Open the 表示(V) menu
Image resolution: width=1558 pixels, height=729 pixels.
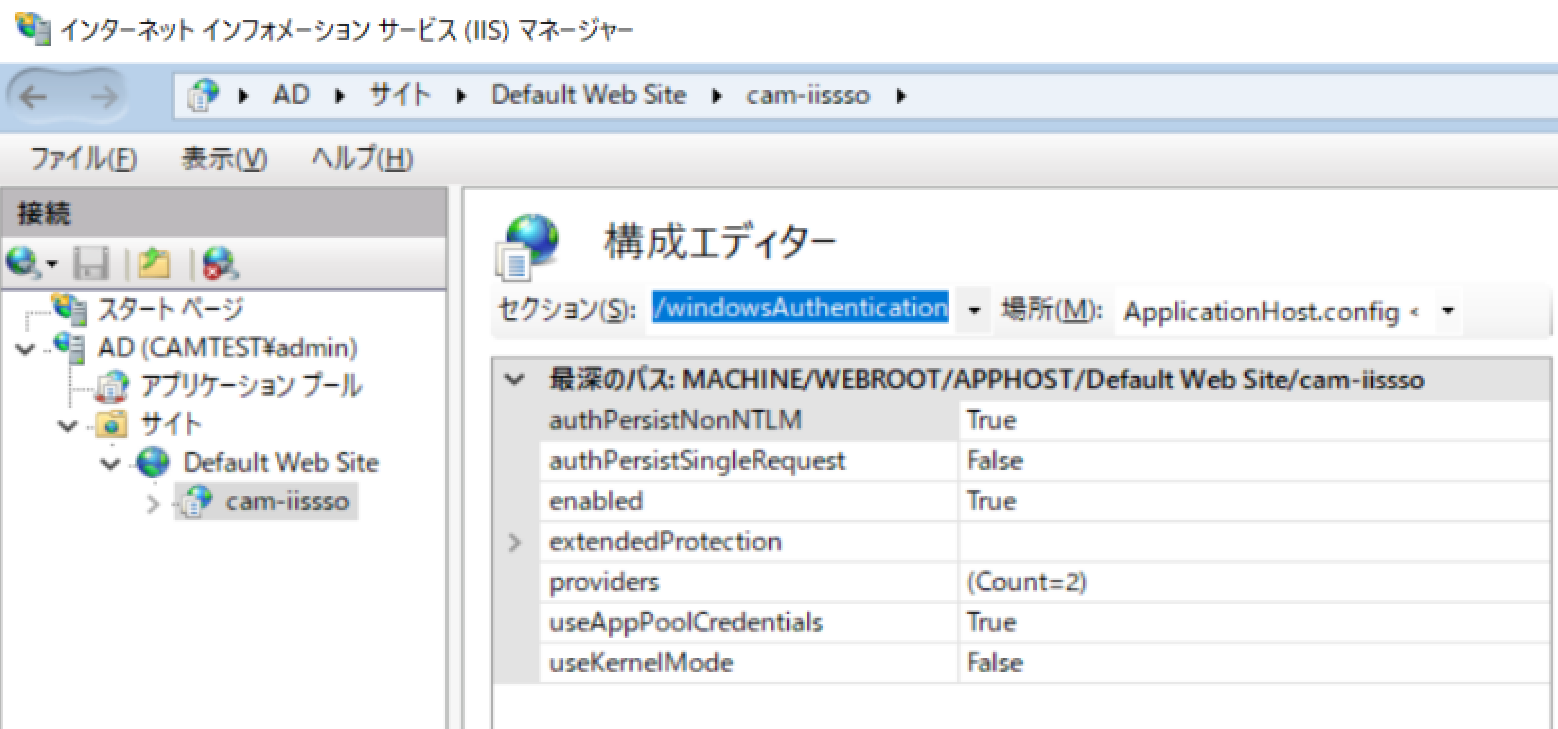tap(224, 159)
